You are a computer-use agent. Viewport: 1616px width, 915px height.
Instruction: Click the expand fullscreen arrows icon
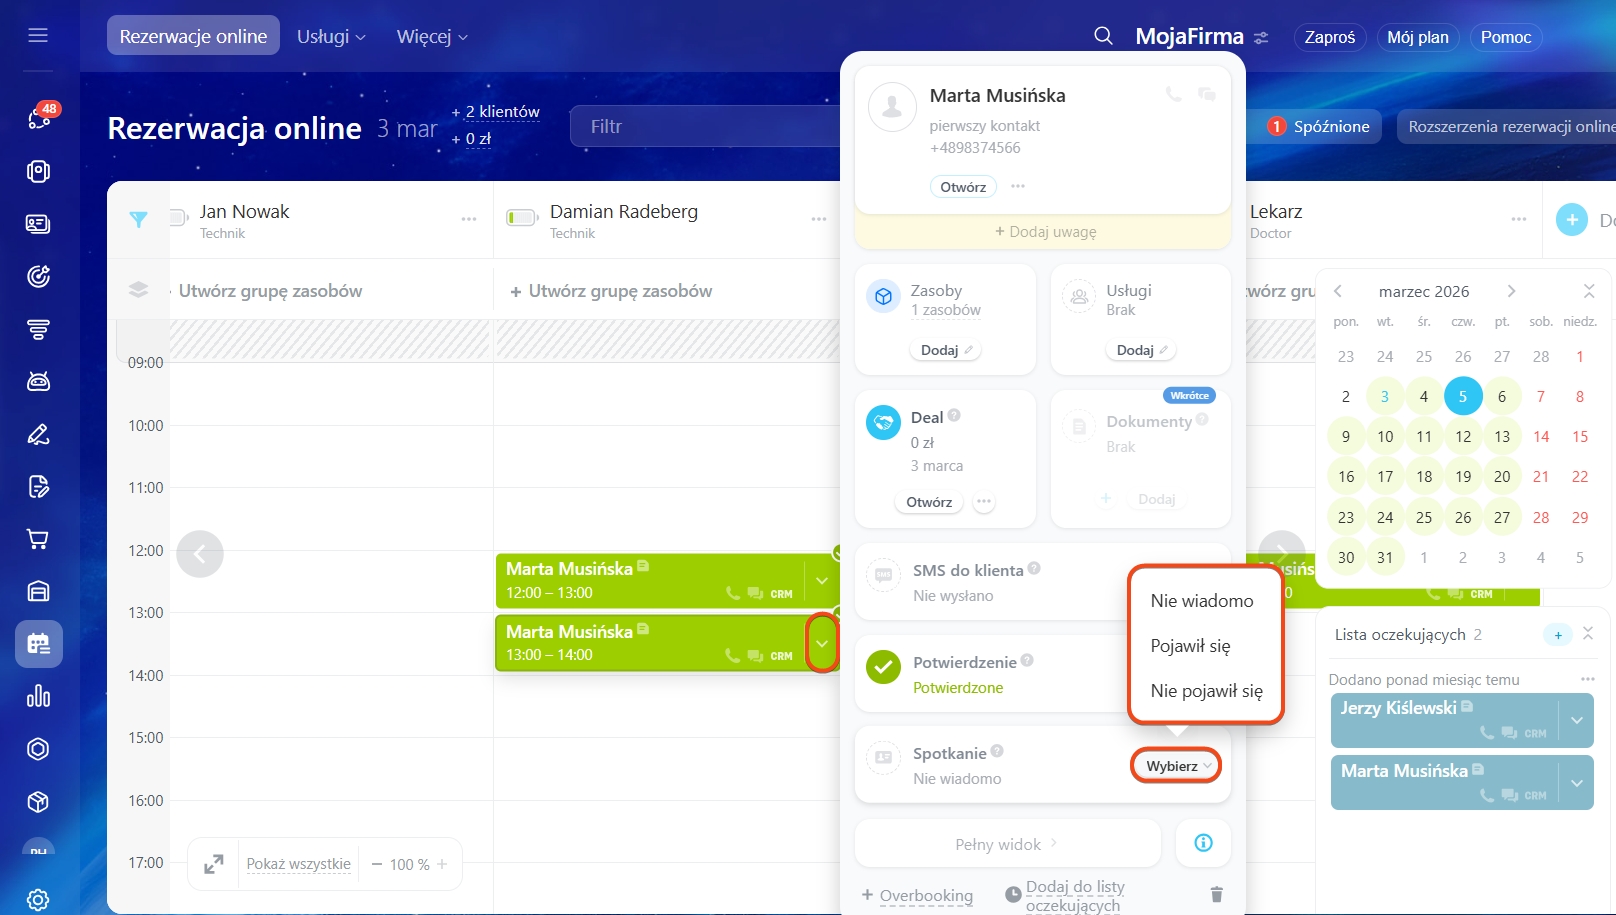point(214,864)
